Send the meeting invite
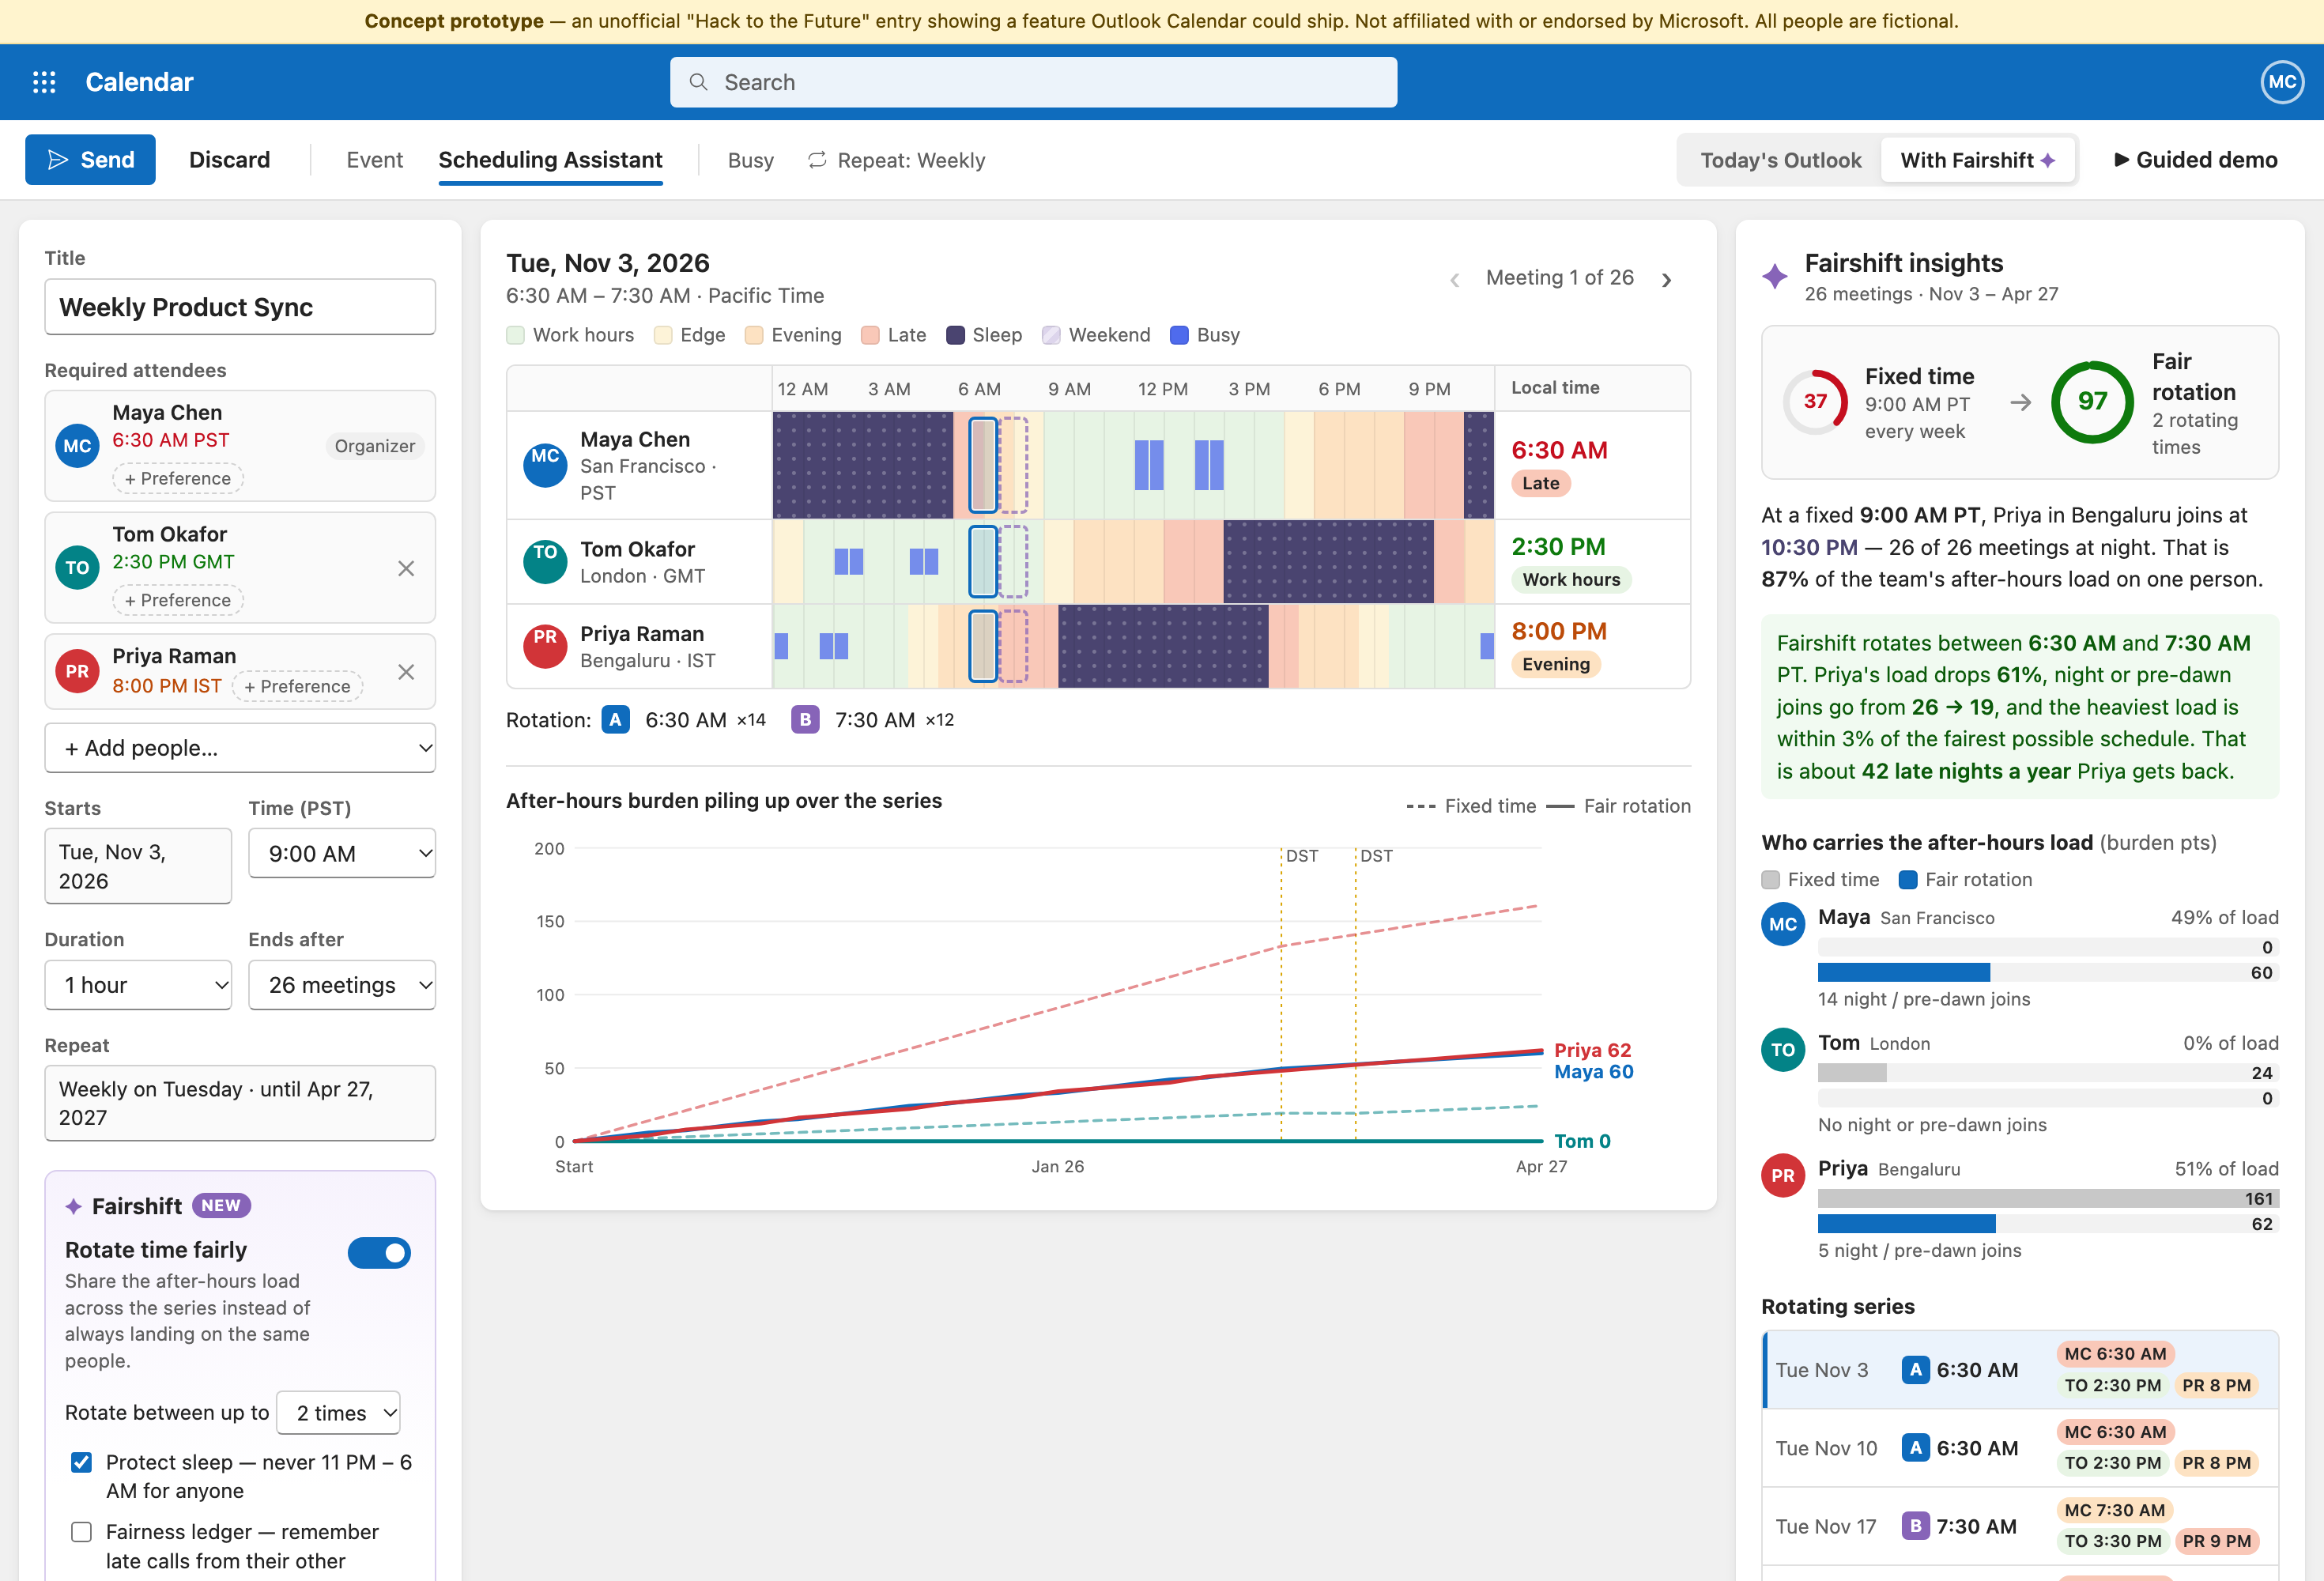Screen dimensions: 2324x1581 click(x=90, y=160)
